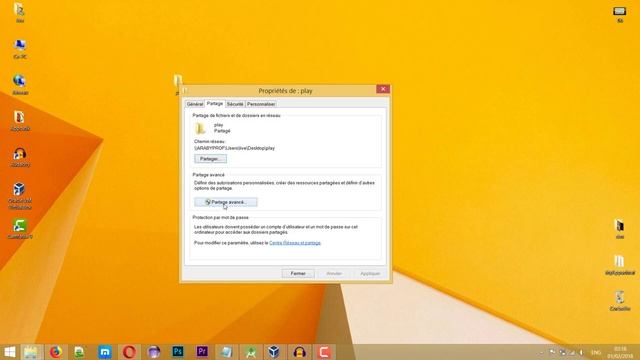
Task: Open the purple globe app on taskbar
Action: (153, 352)
